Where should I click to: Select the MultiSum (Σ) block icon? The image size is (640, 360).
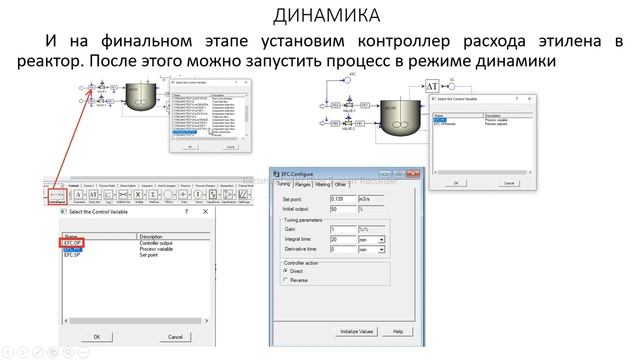click(153, 194)
